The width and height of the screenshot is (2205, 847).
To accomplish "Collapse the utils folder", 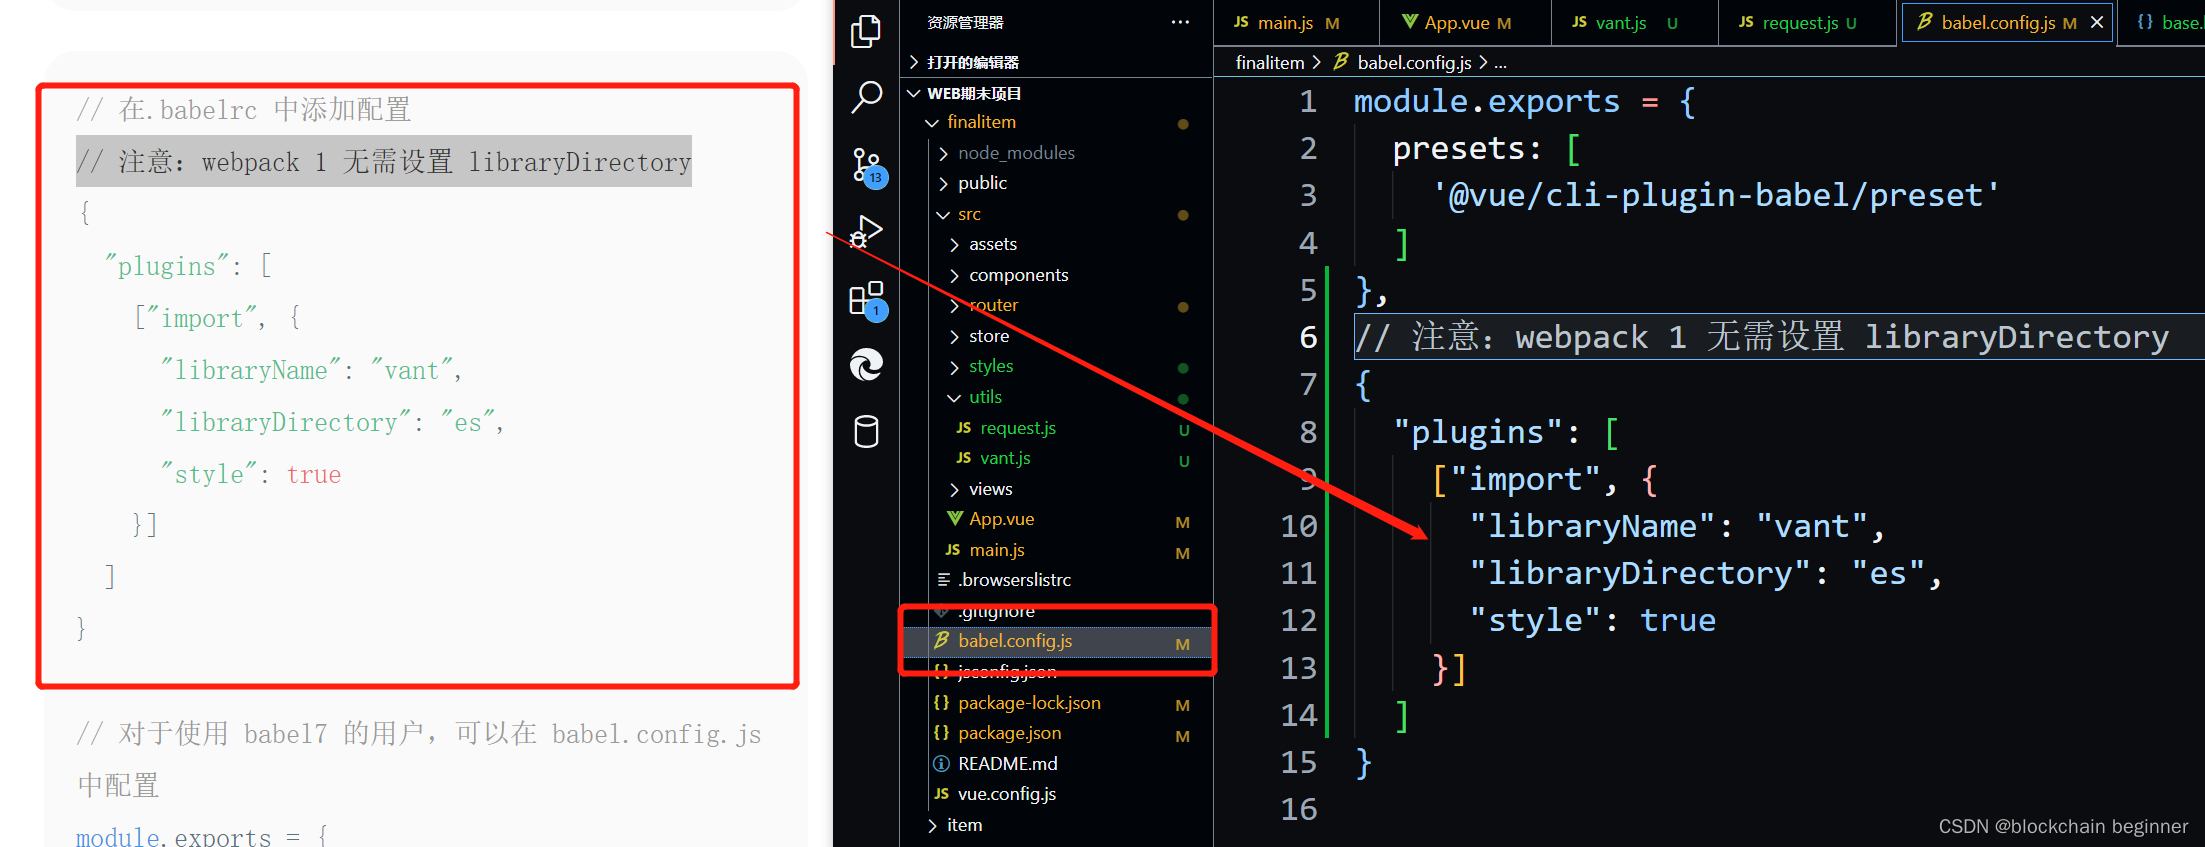I will (x=1056, y=397).
